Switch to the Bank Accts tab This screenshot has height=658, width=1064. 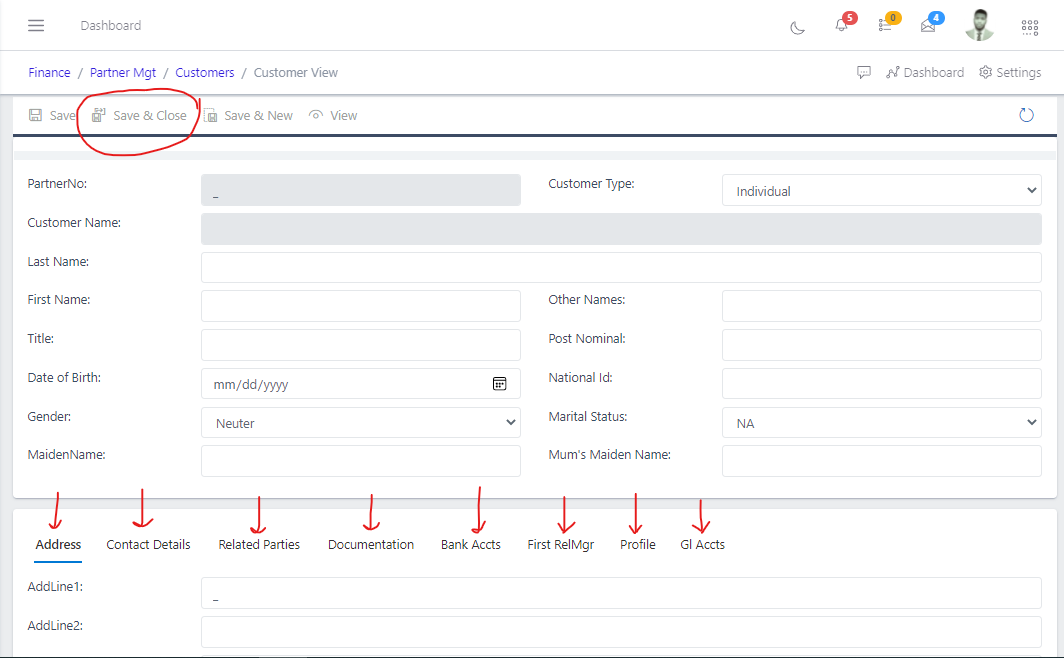(x=470, y=544)
